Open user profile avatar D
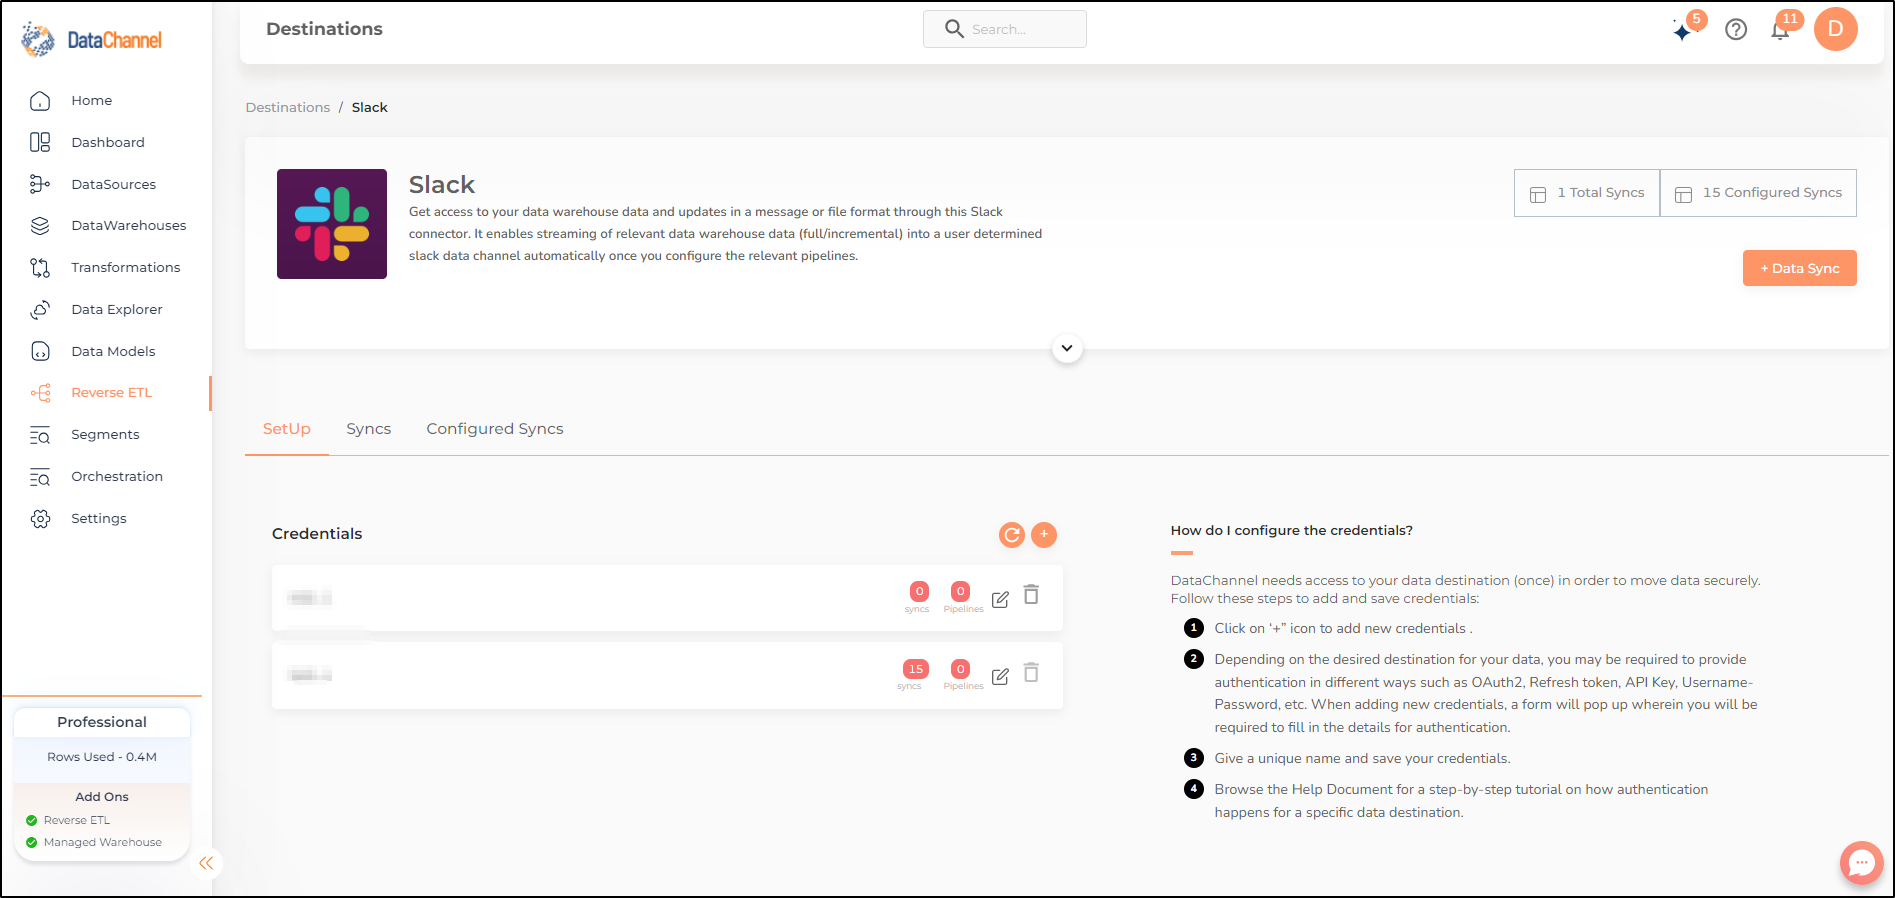Screen dimensions: 1895x898 [x=1836, y=29]
